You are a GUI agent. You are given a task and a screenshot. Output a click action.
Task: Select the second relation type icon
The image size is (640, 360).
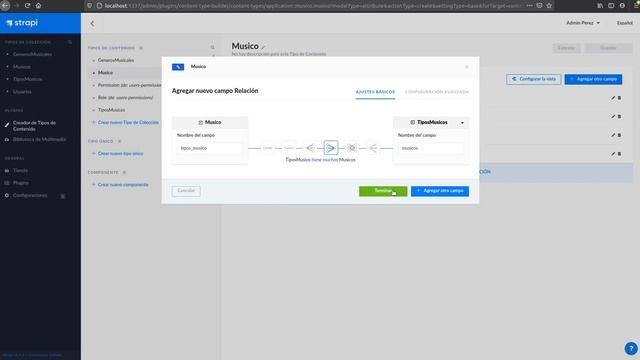289,148
